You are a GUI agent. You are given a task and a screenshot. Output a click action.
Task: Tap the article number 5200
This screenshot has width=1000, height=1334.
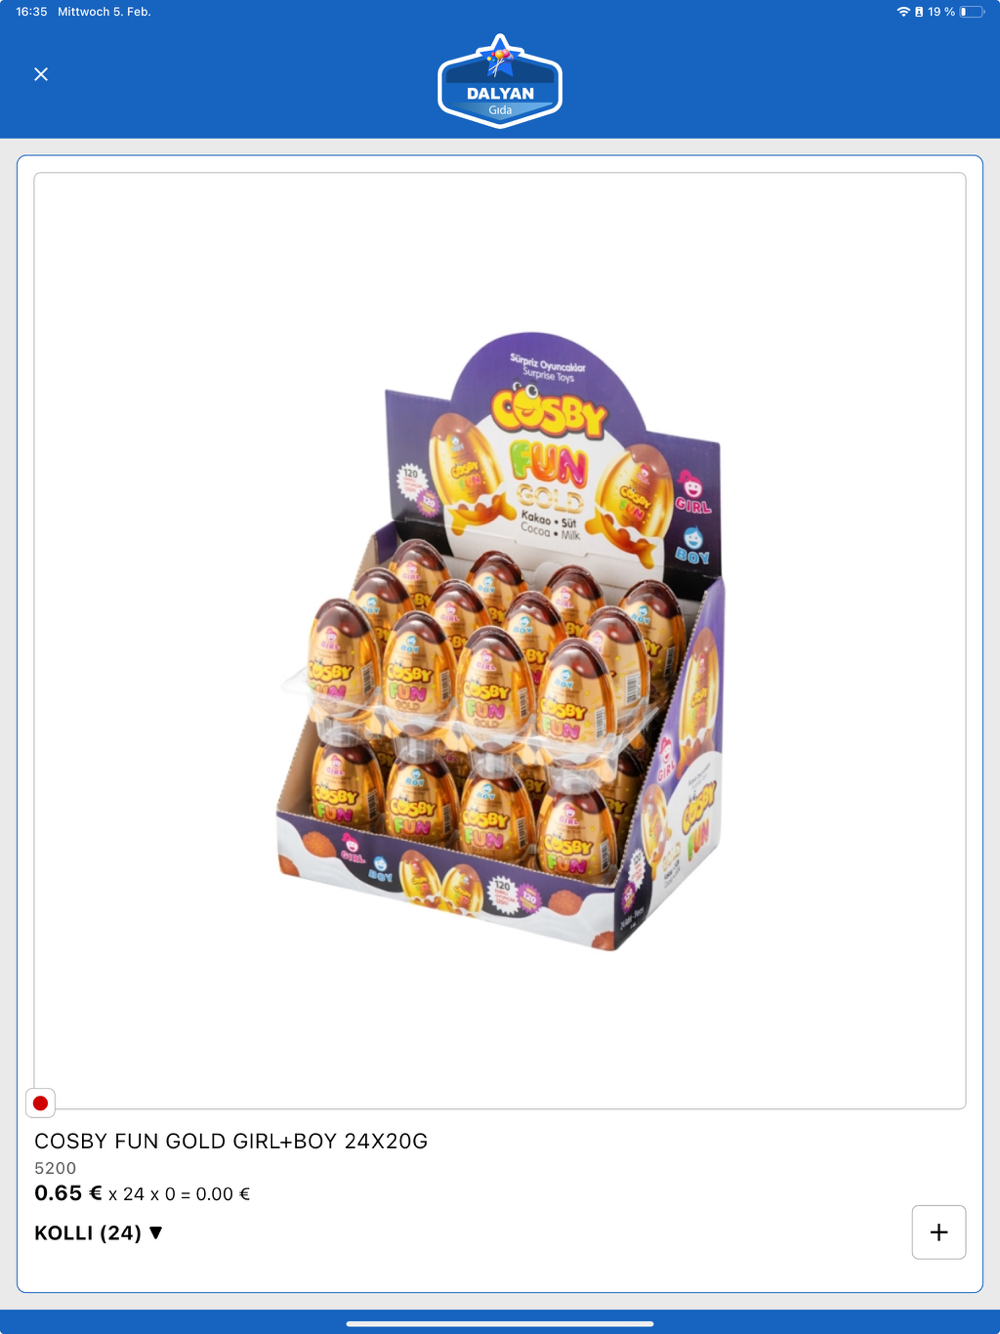[x=55, y=1168]
